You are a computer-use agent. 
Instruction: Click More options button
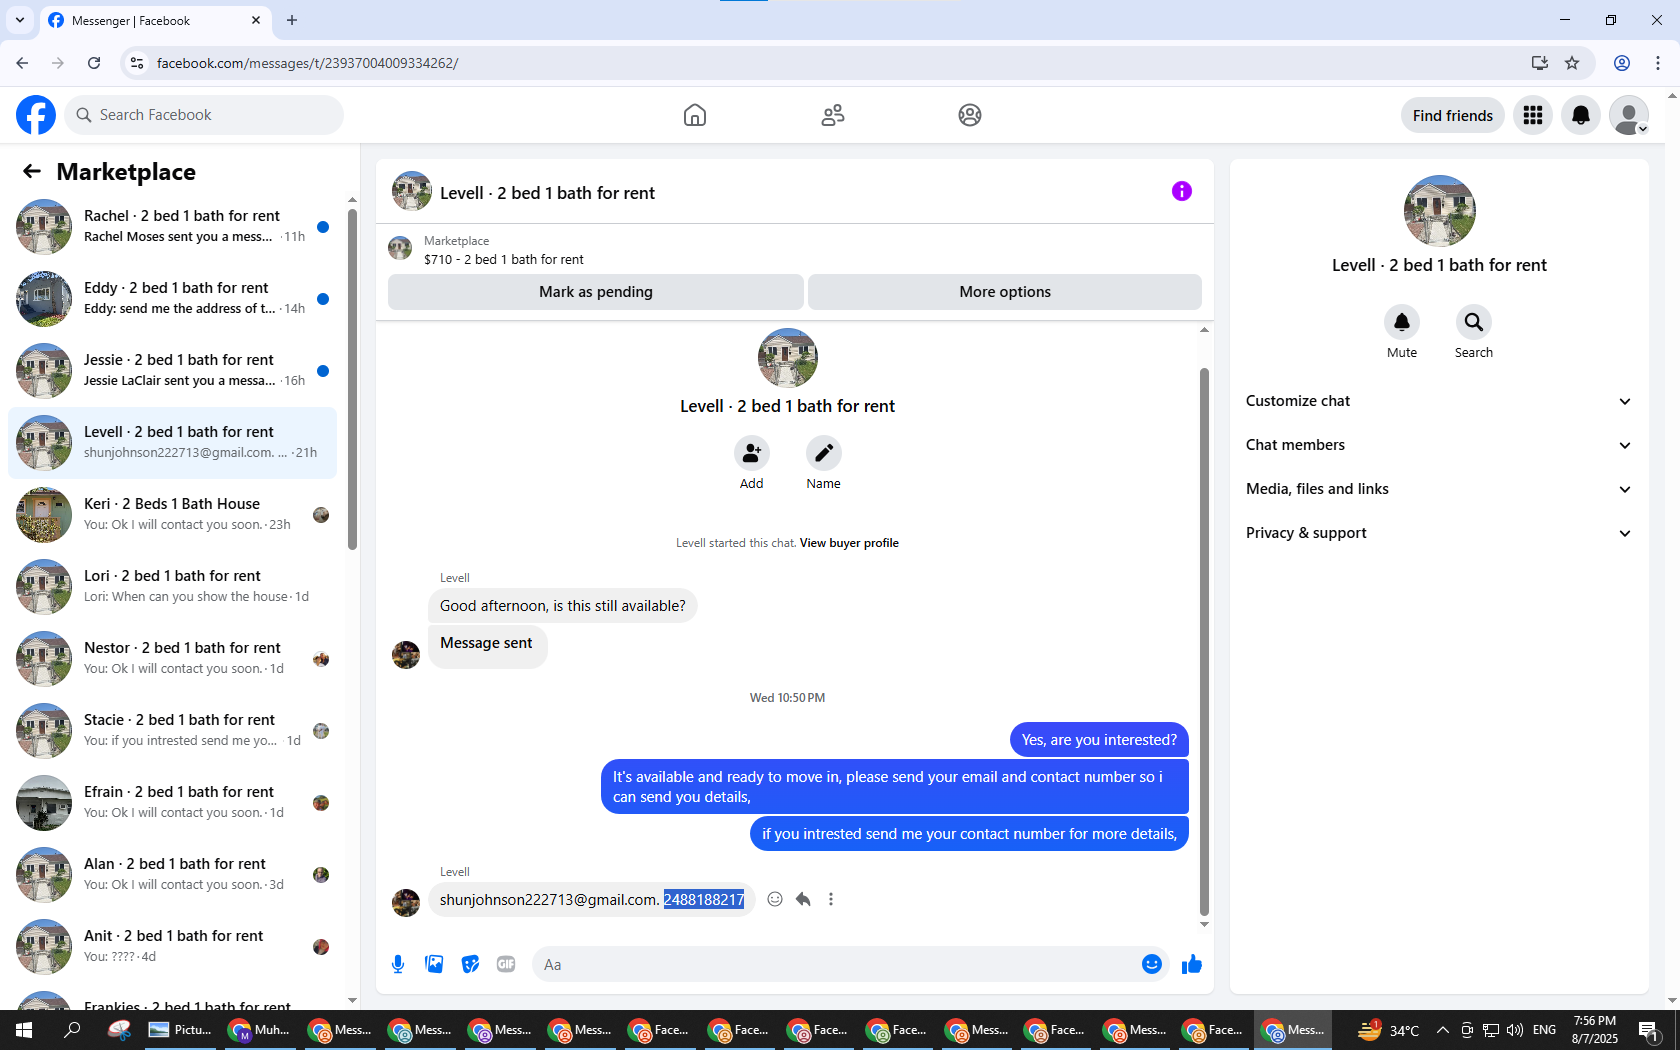point(1005,292)
